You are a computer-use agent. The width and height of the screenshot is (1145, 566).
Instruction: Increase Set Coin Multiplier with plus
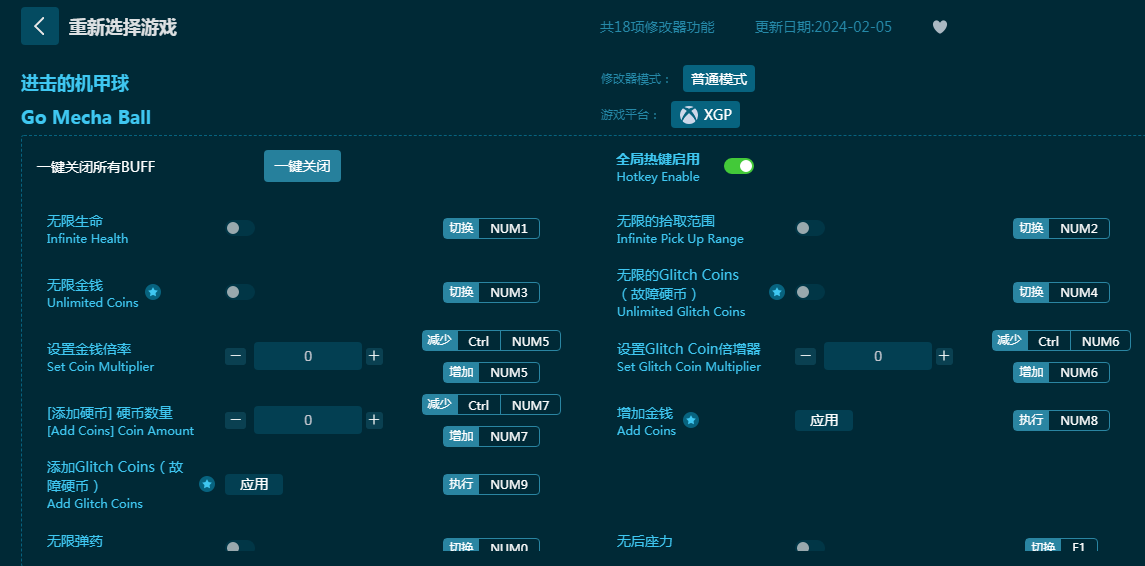point(374,356)
